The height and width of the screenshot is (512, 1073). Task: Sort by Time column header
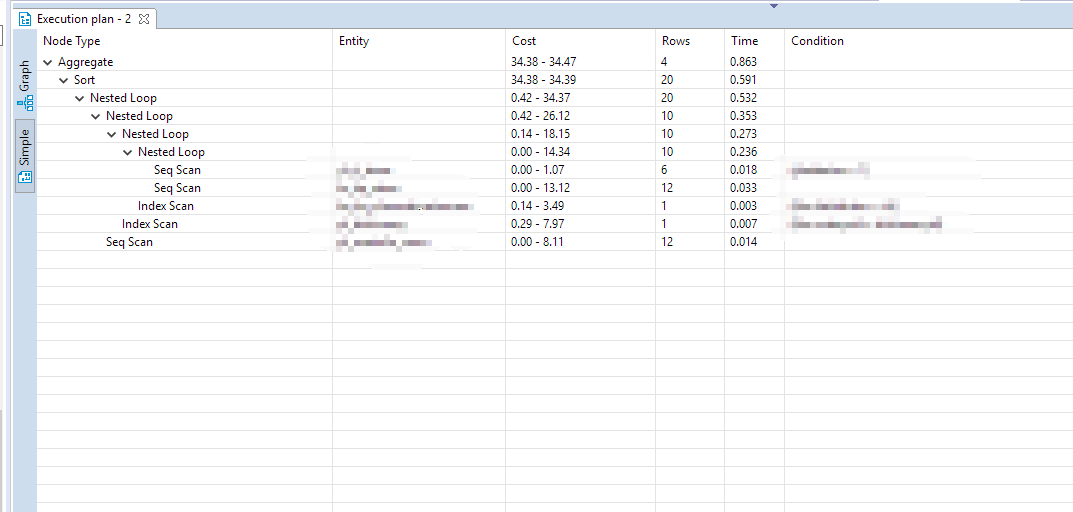click(x=754, y=41)
